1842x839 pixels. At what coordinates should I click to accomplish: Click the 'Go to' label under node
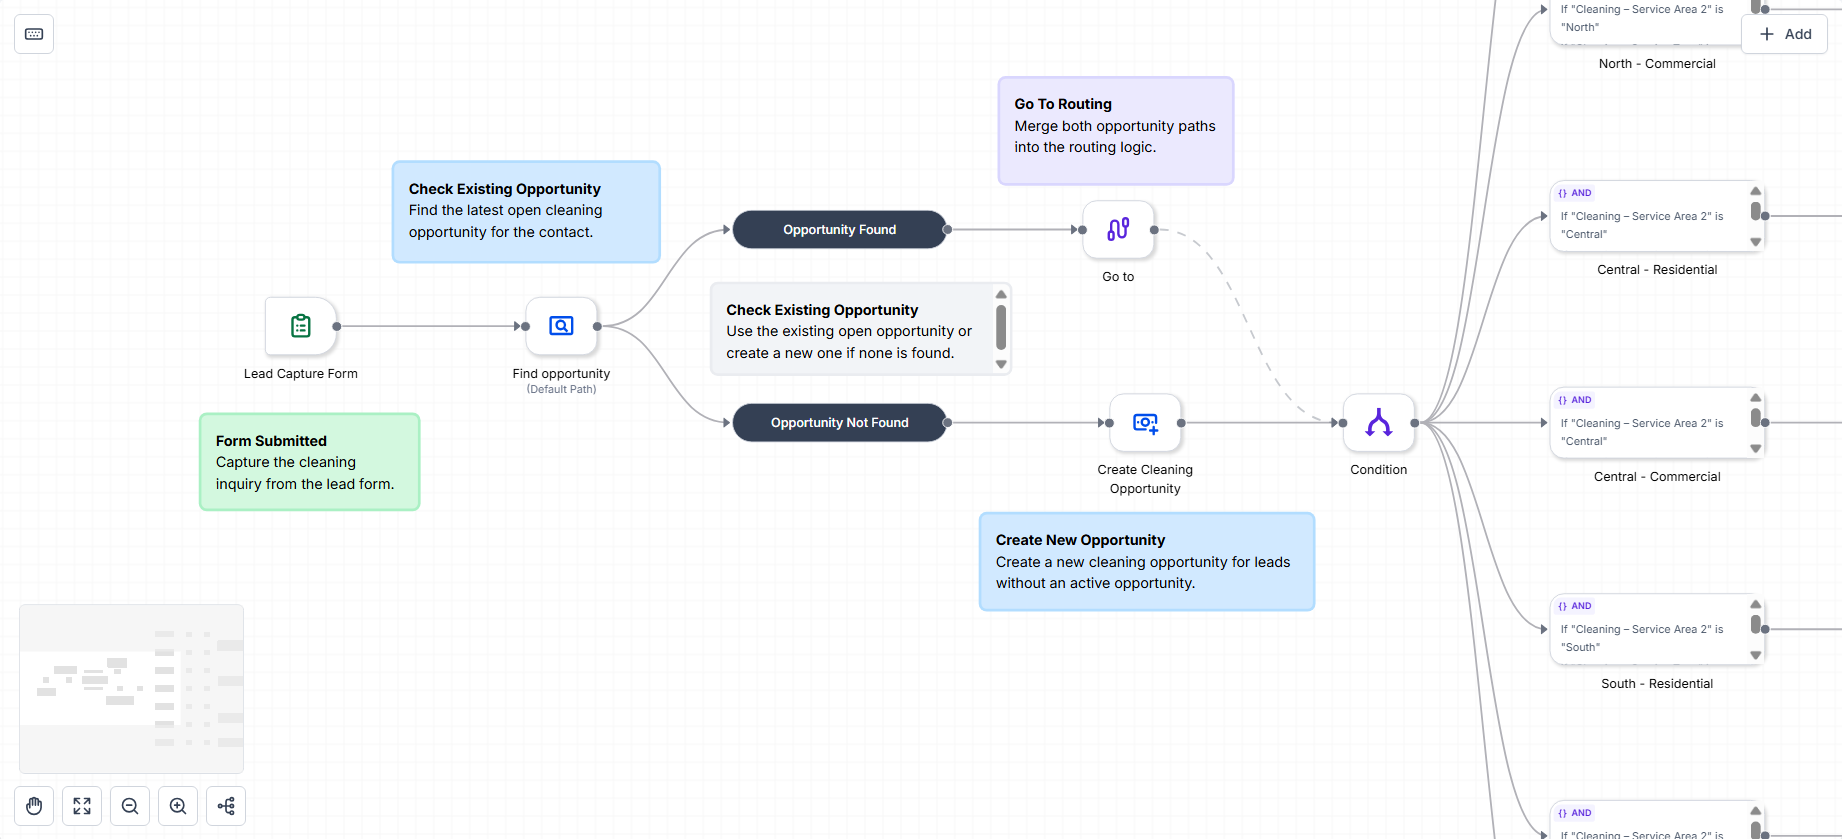click(x=1118, y=277)
